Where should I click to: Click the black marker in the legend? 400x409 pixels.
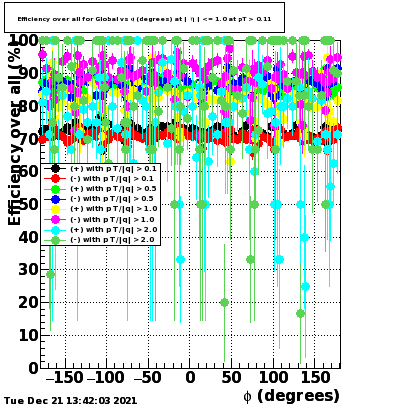(x=56, y=169)
